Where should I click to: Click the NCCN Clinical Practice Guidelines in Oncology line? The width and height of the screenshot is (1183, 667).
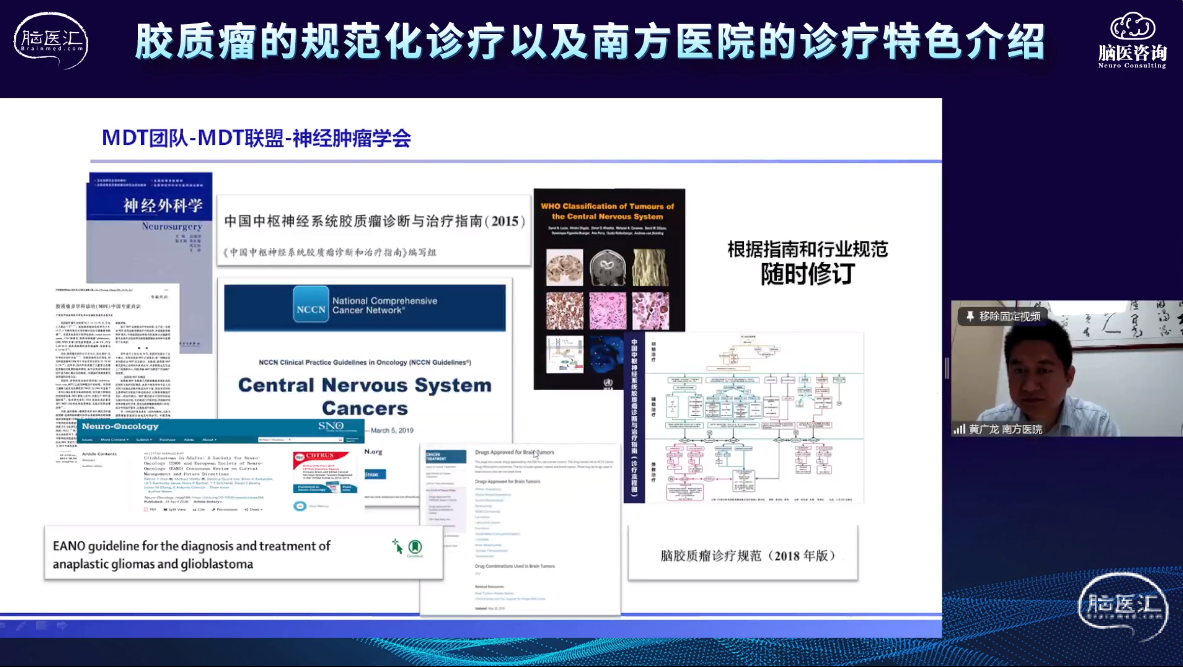(x=365, y=362)
